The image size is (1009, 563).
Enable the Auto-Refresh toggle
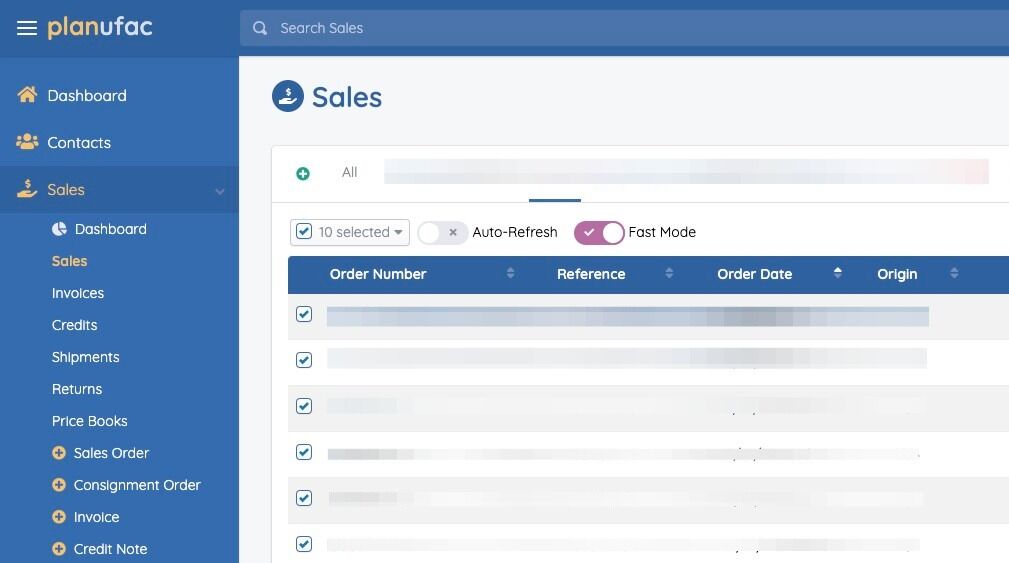pos(442,232)
